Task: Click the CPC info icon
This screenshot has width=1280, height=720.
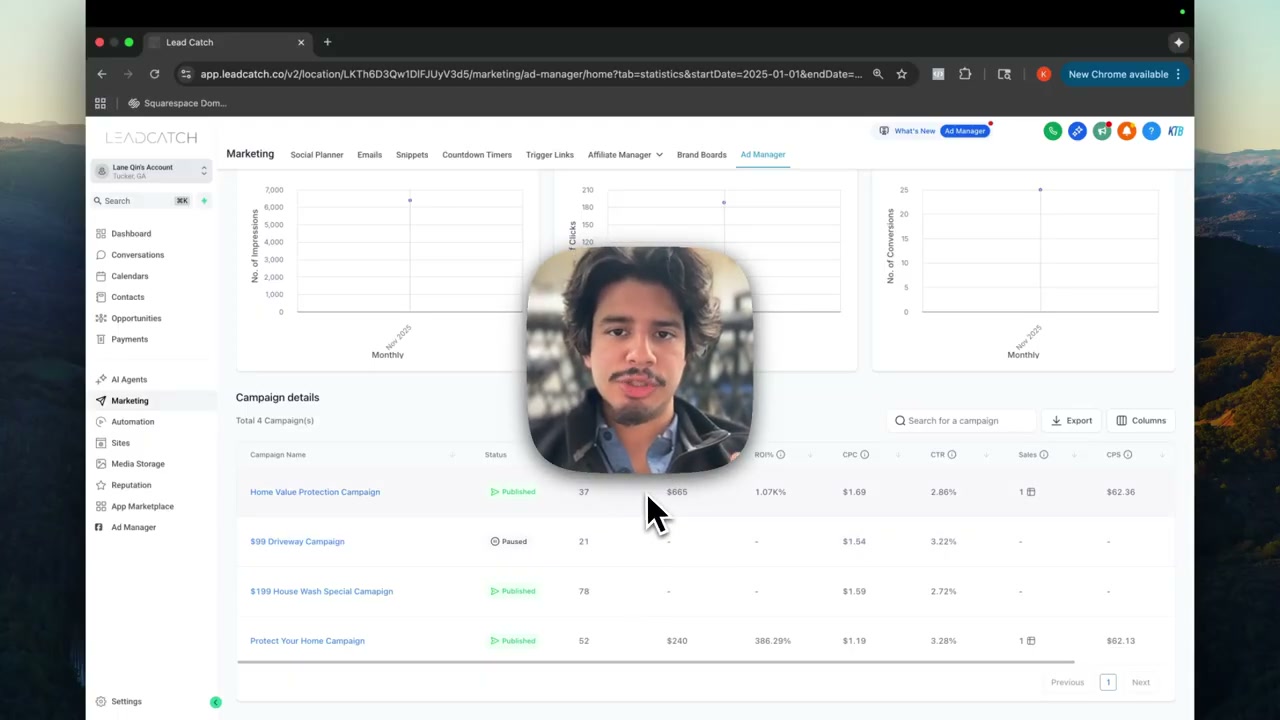Action: pyautogui.click(x=865, y=455)
